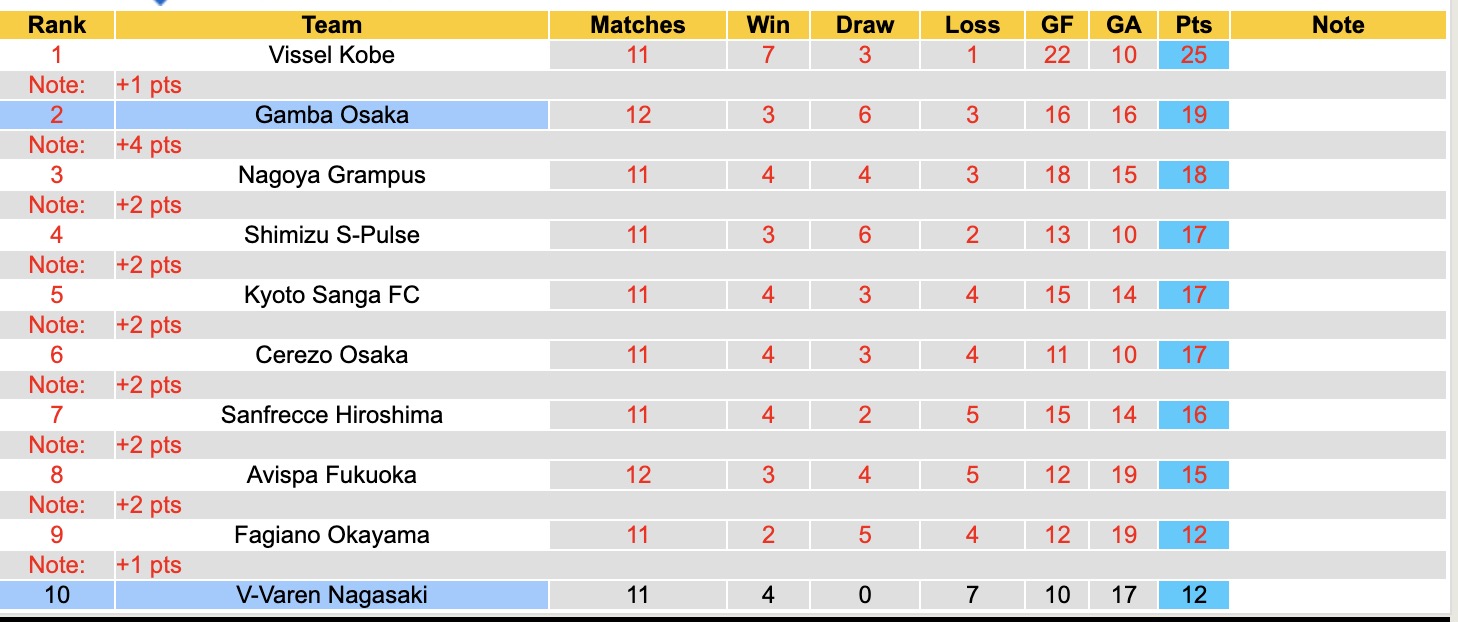The image size is (1458, 622).
Task: Open the Gamba Osaka team link
Action: tap(332, 115)
